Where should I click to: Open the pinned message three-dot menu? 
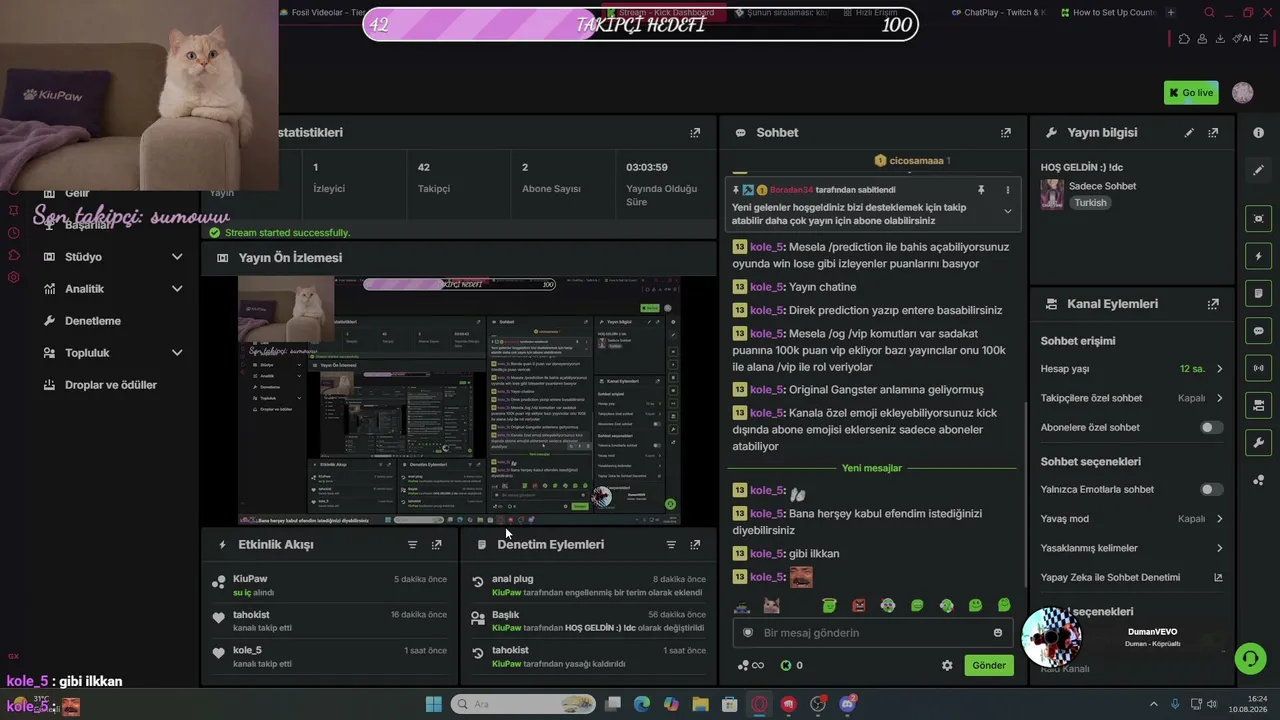tap(1007, 190)
